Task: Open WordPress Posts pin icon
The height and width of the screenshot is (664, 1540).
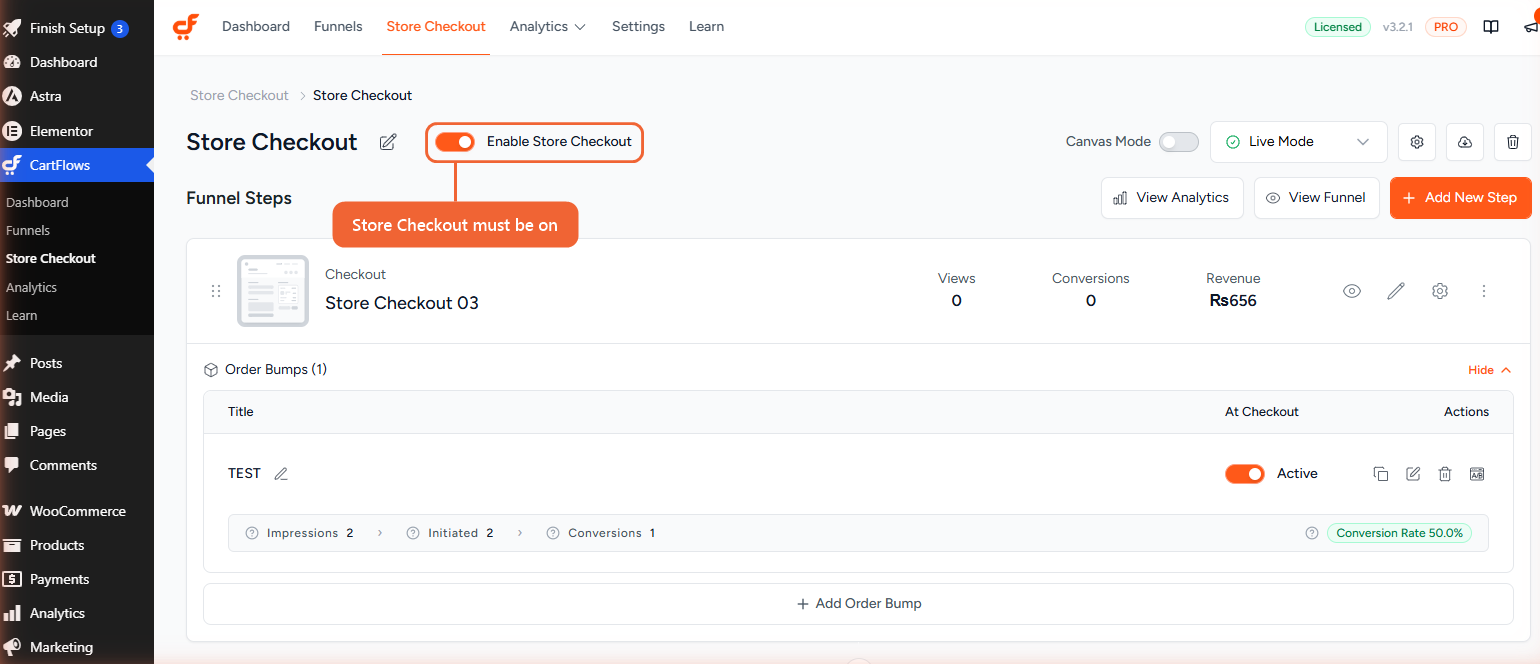Action: tap(13, 363)
